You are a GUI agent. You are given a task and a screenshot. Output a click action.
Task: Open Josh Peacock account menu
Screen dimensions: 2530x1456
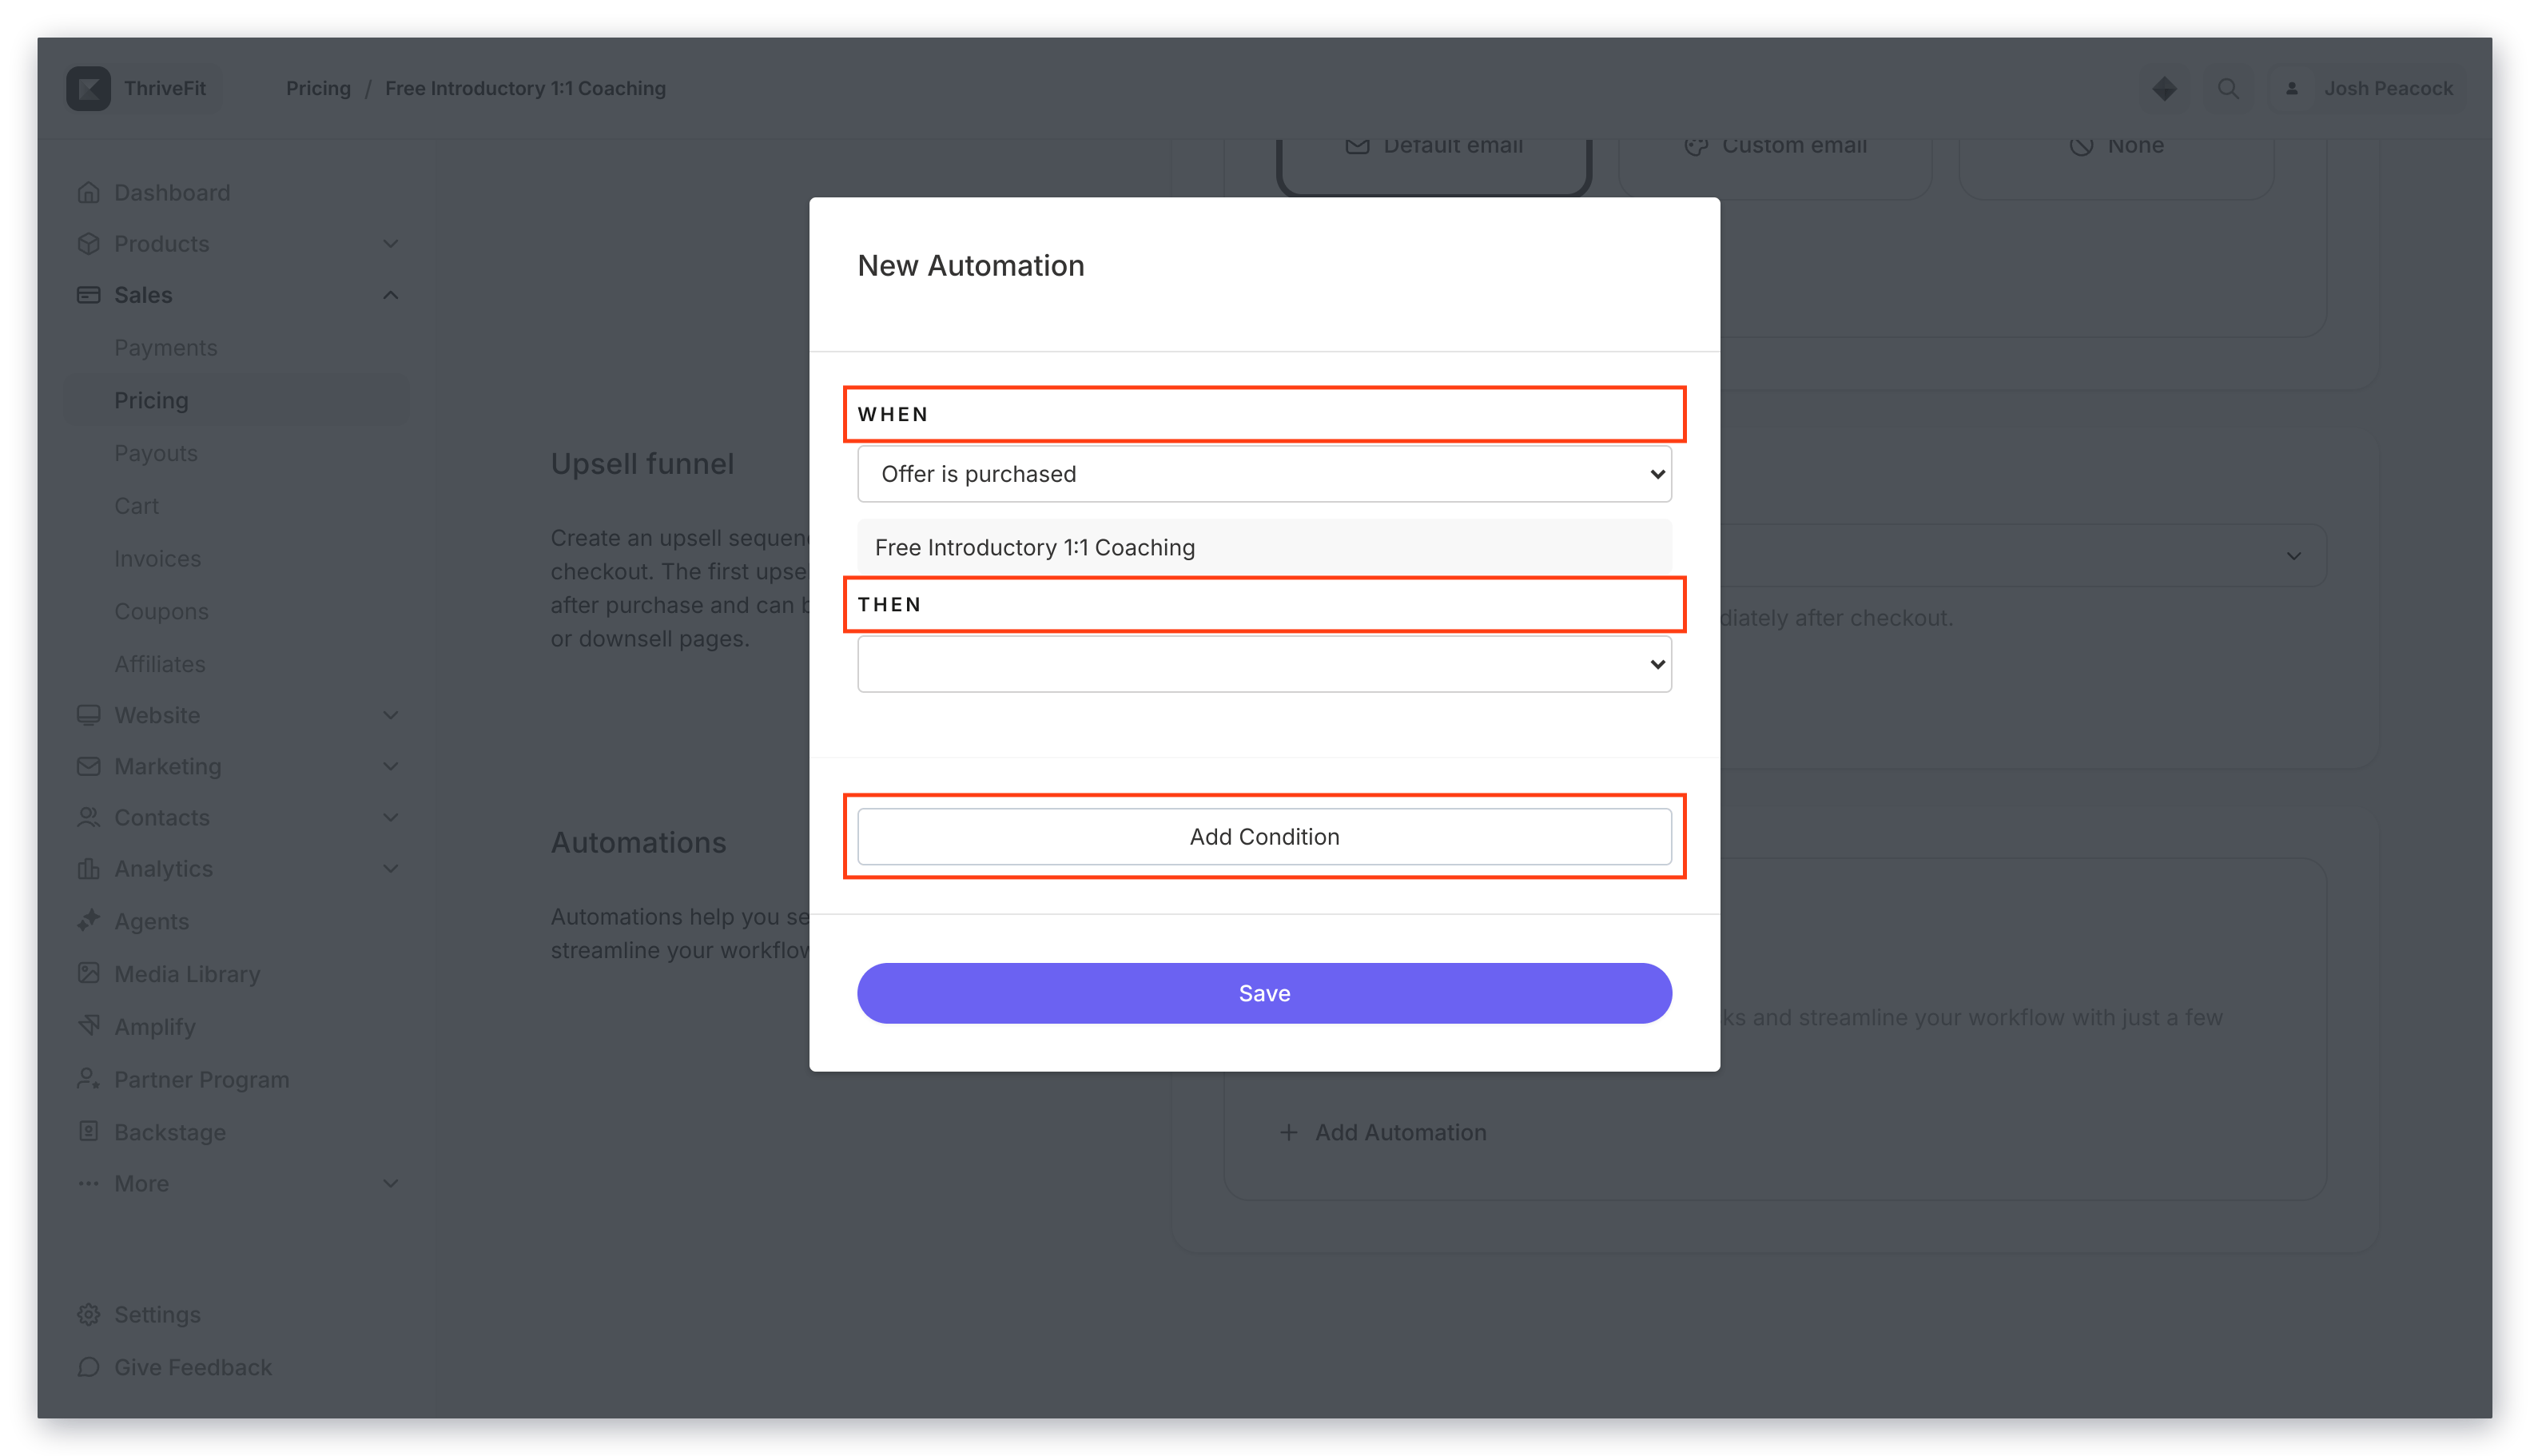[x=2366, y=88]
